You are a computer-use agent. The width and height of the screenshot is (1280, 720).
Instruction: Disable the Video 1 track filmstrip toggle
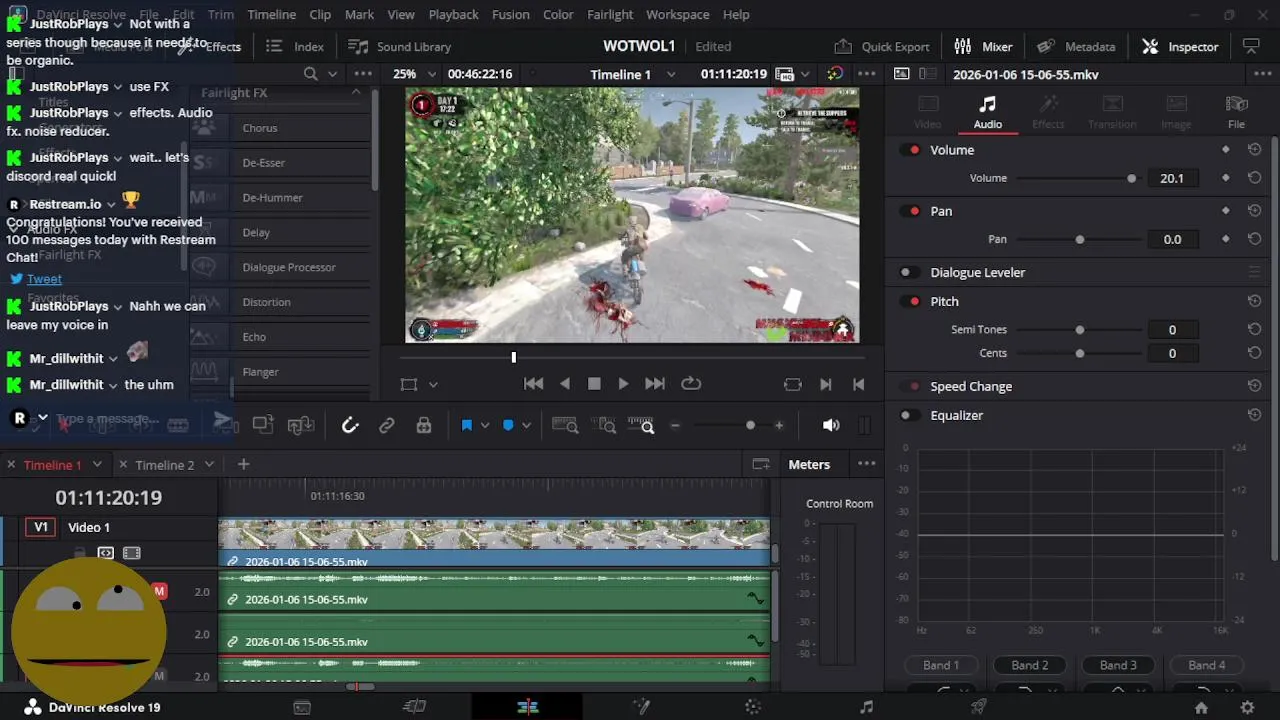[x=131, y=553]
